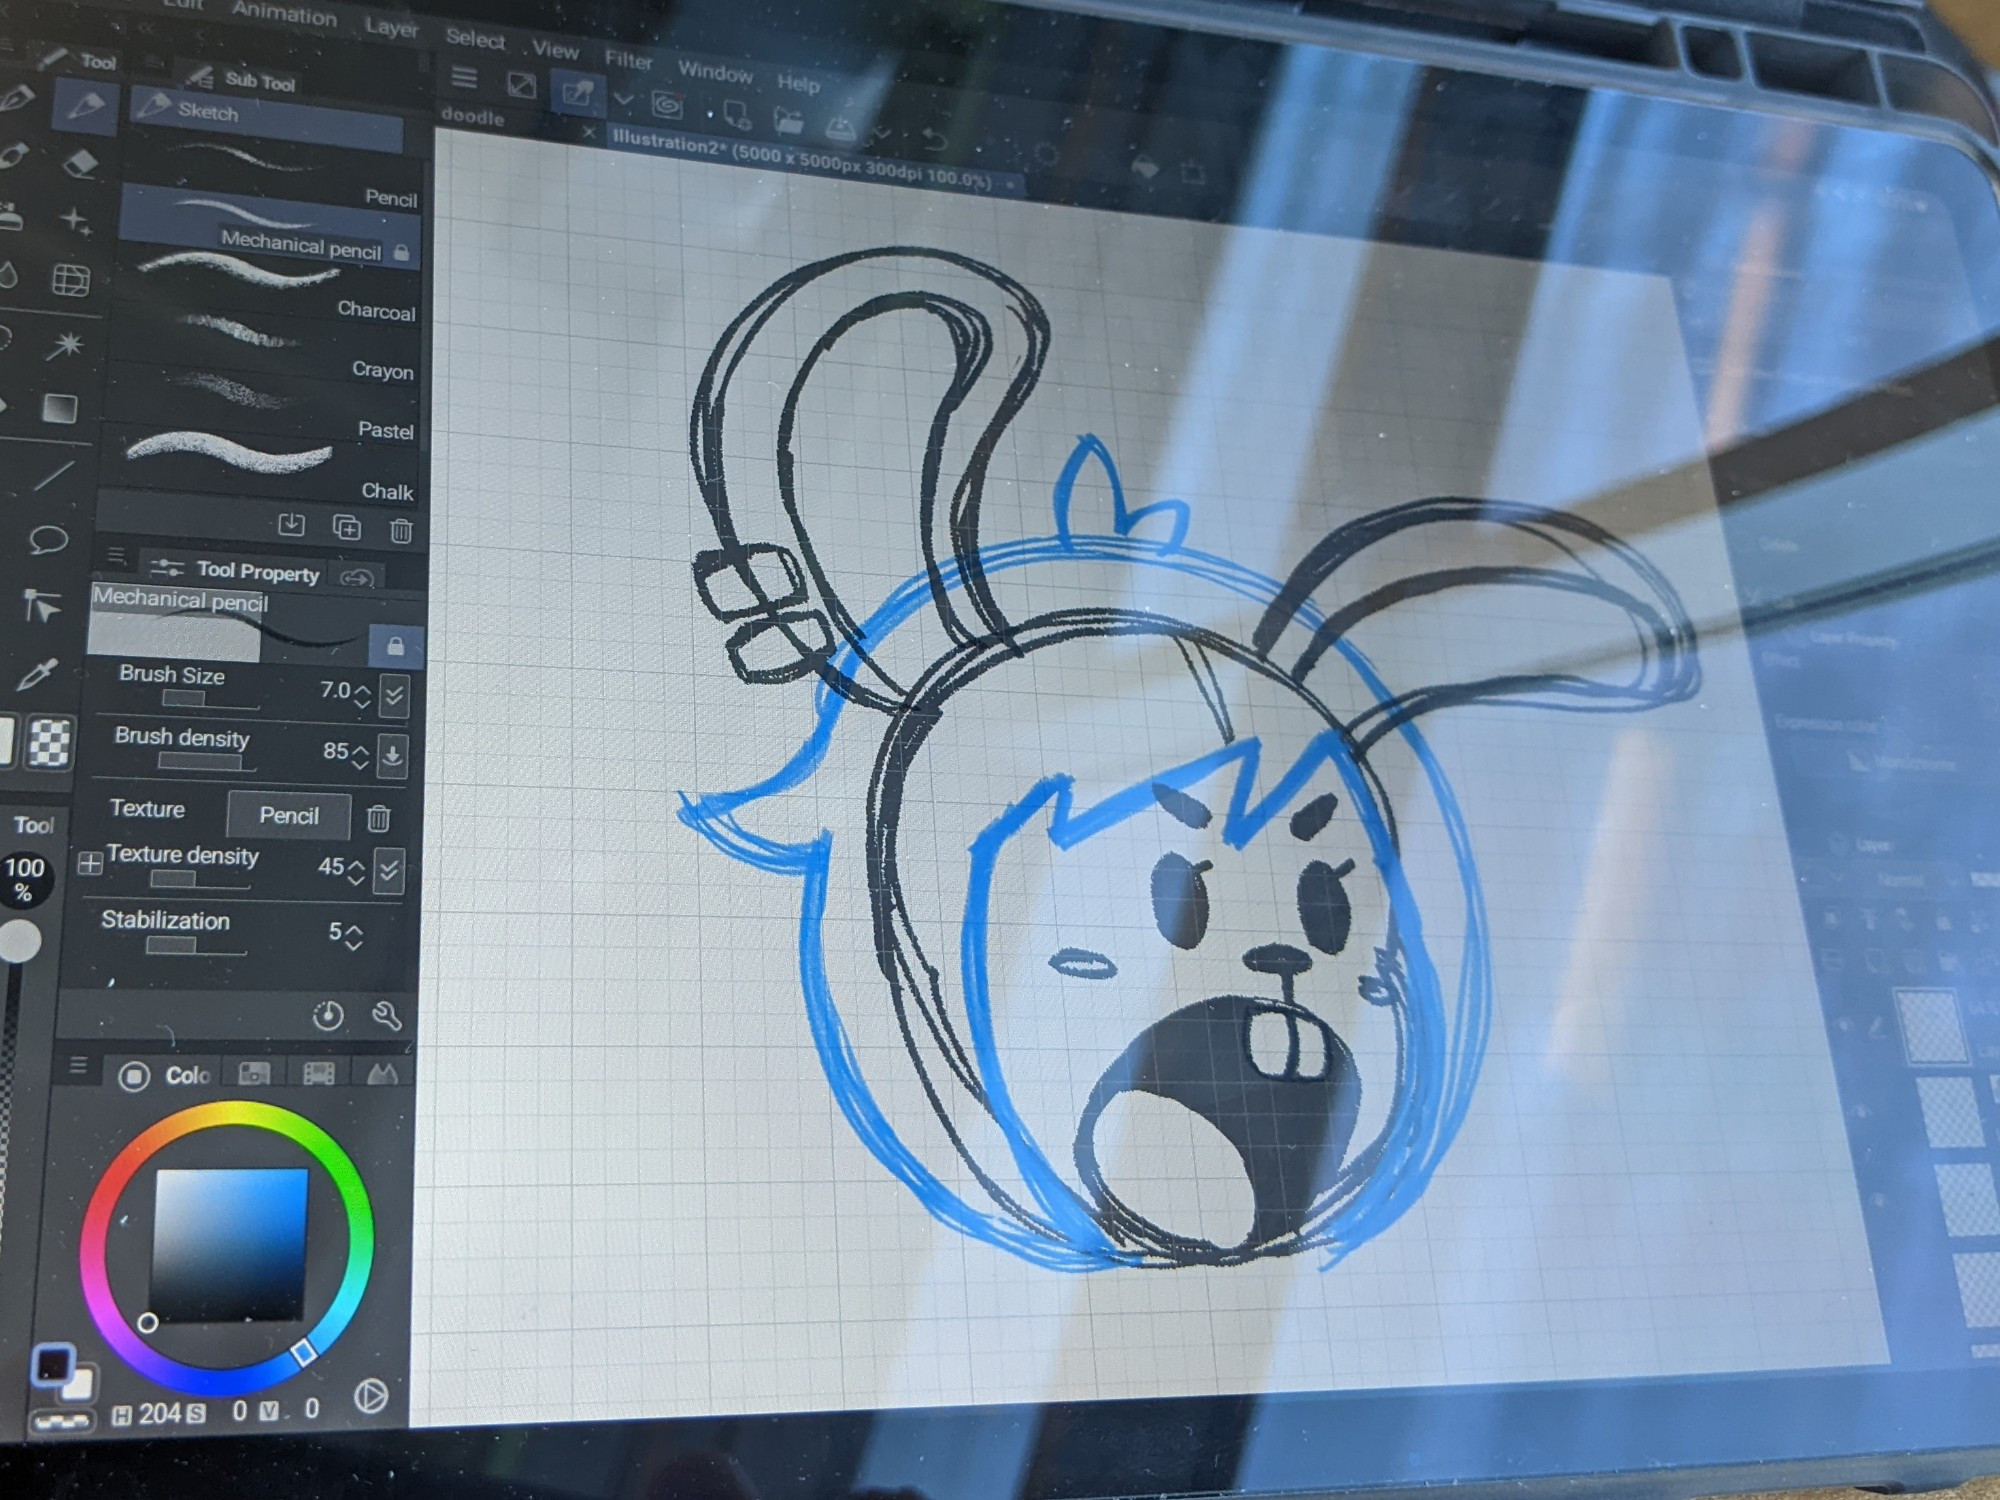Duplicate the selected sub tool
Image resolution: width=2000 pixels, height=1500 pixels.
[x=346, y=527]
